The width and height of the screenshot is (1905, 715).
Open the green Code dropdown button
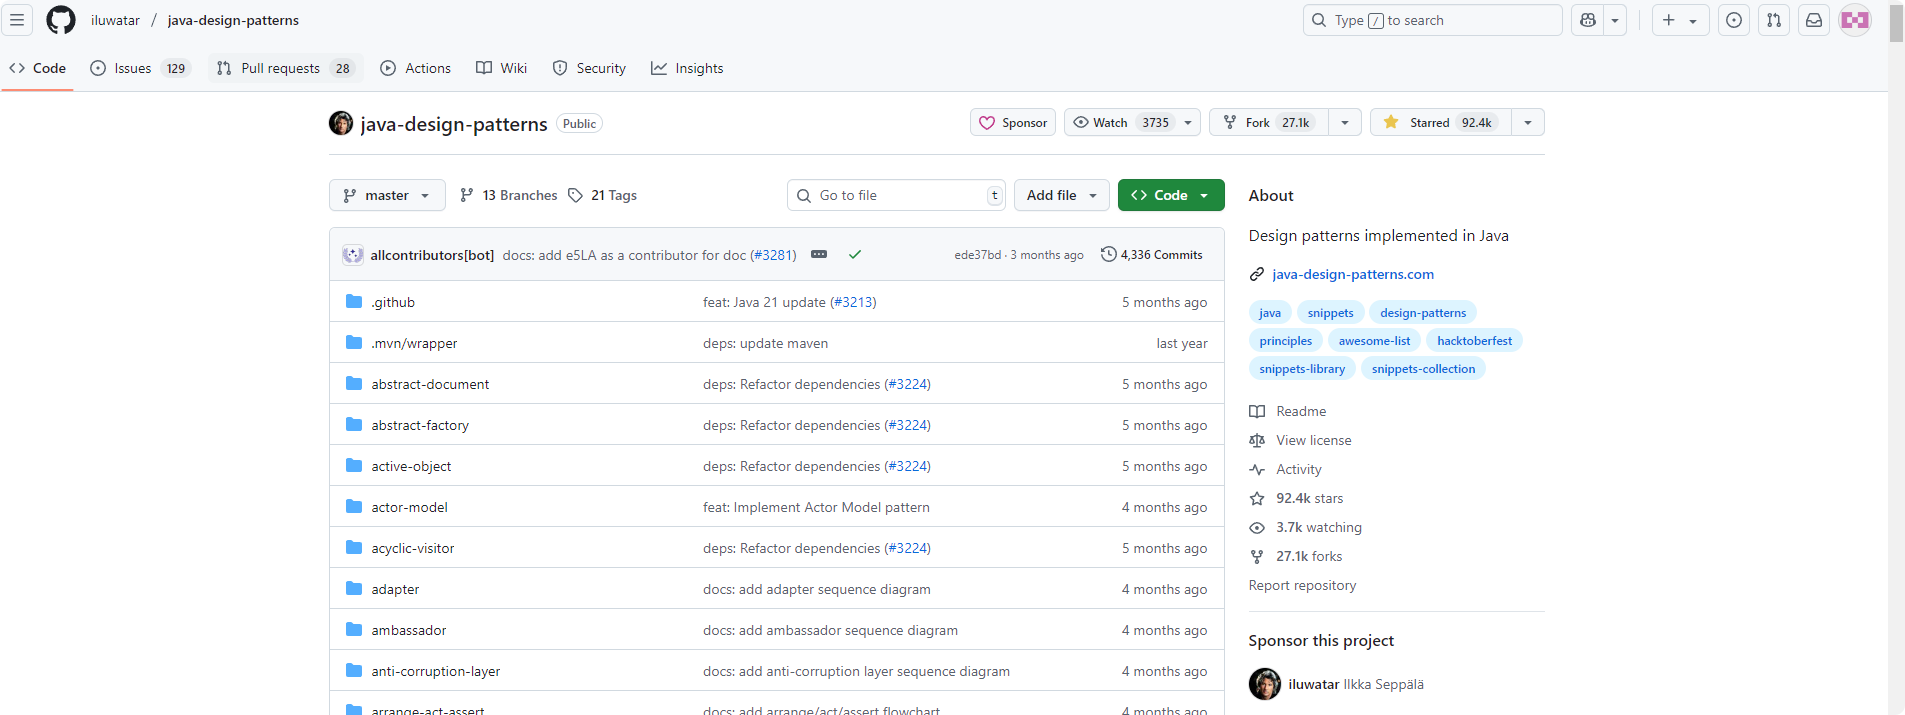point(1171,195)
